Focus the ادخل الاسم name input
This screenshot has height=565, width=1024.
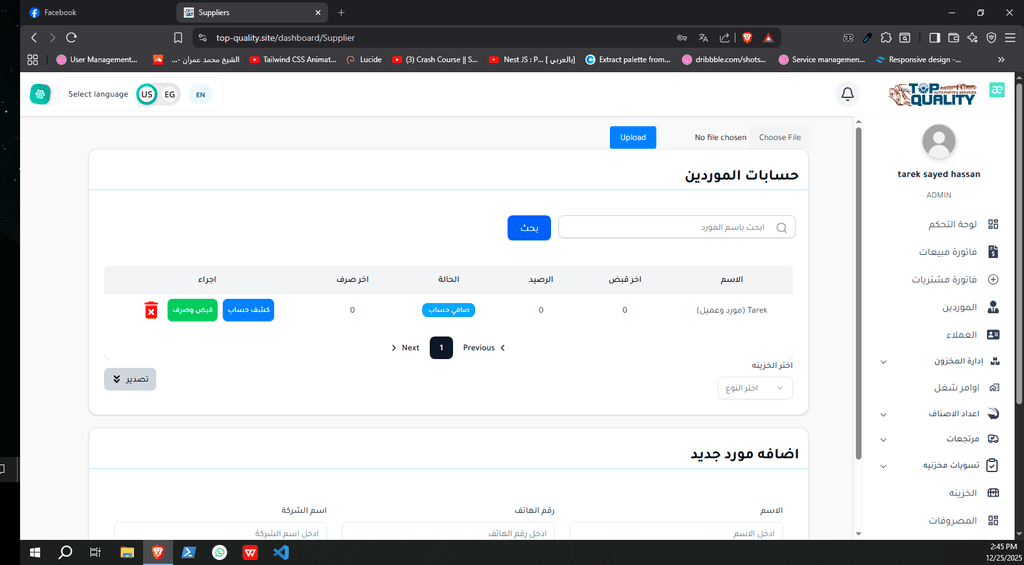[676, 532]
